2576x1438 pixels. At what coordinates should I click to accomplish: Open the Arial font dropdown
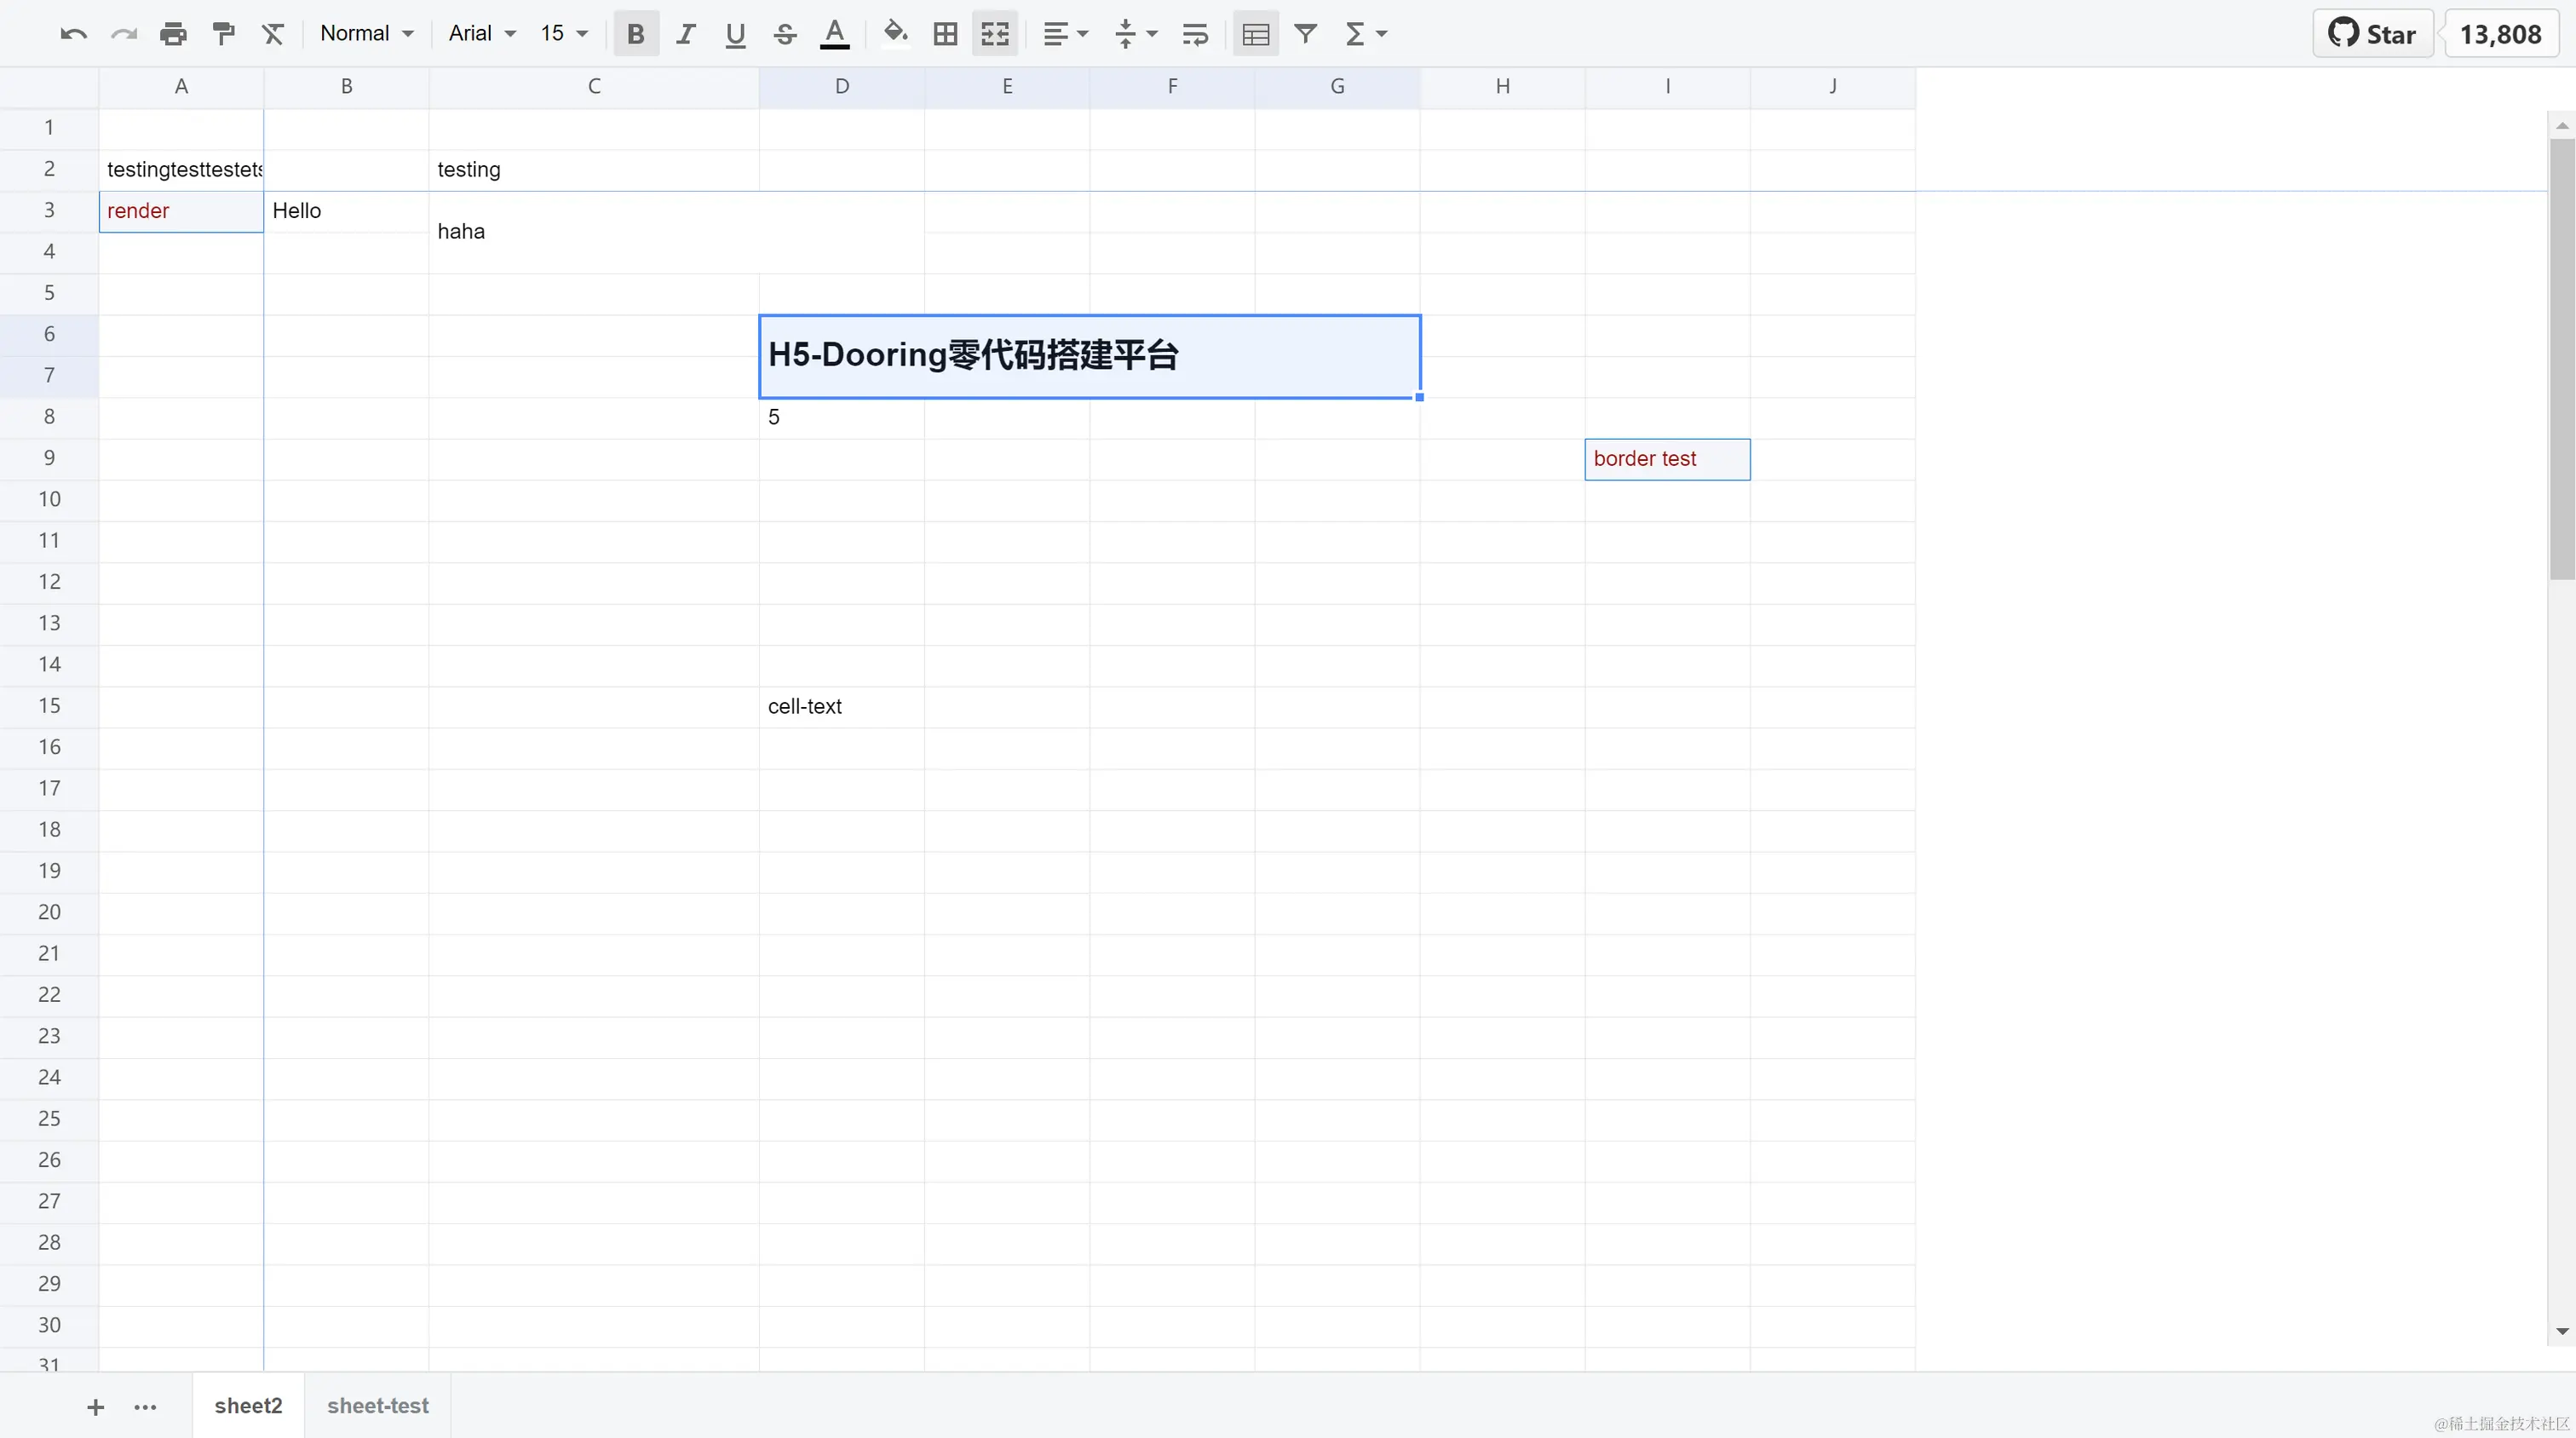(x=481, y=34)
